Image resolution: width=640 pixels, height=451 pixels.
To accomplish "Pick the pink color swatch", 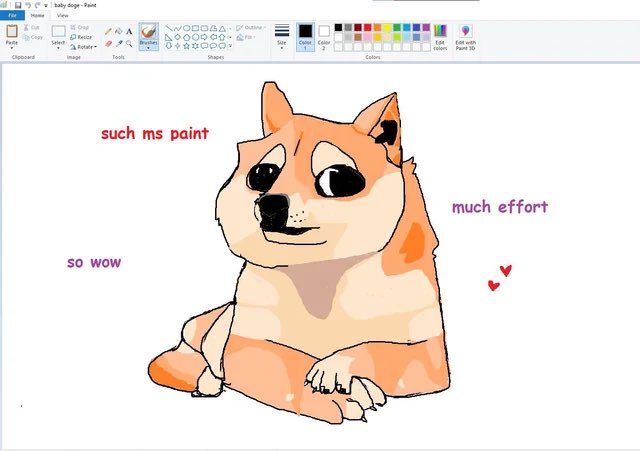I will pos(368,37).
